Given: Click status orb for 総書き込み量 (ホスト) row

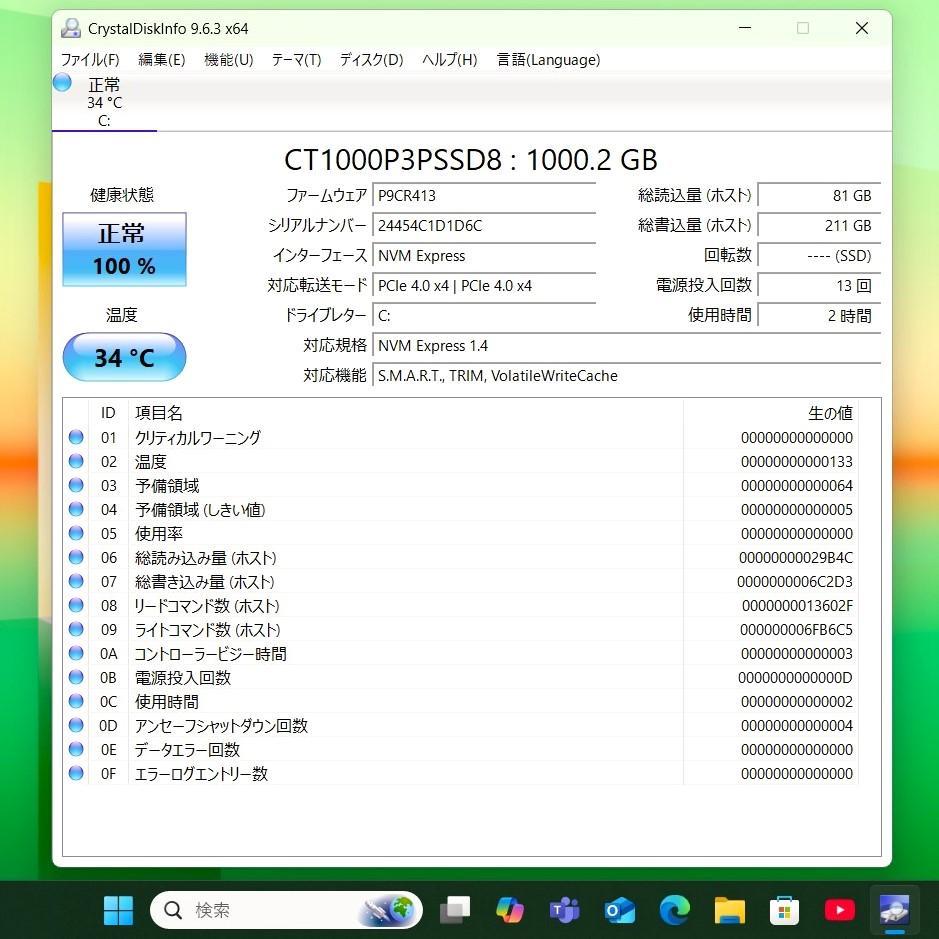Looking at the screenshot, I should [76, 581].
